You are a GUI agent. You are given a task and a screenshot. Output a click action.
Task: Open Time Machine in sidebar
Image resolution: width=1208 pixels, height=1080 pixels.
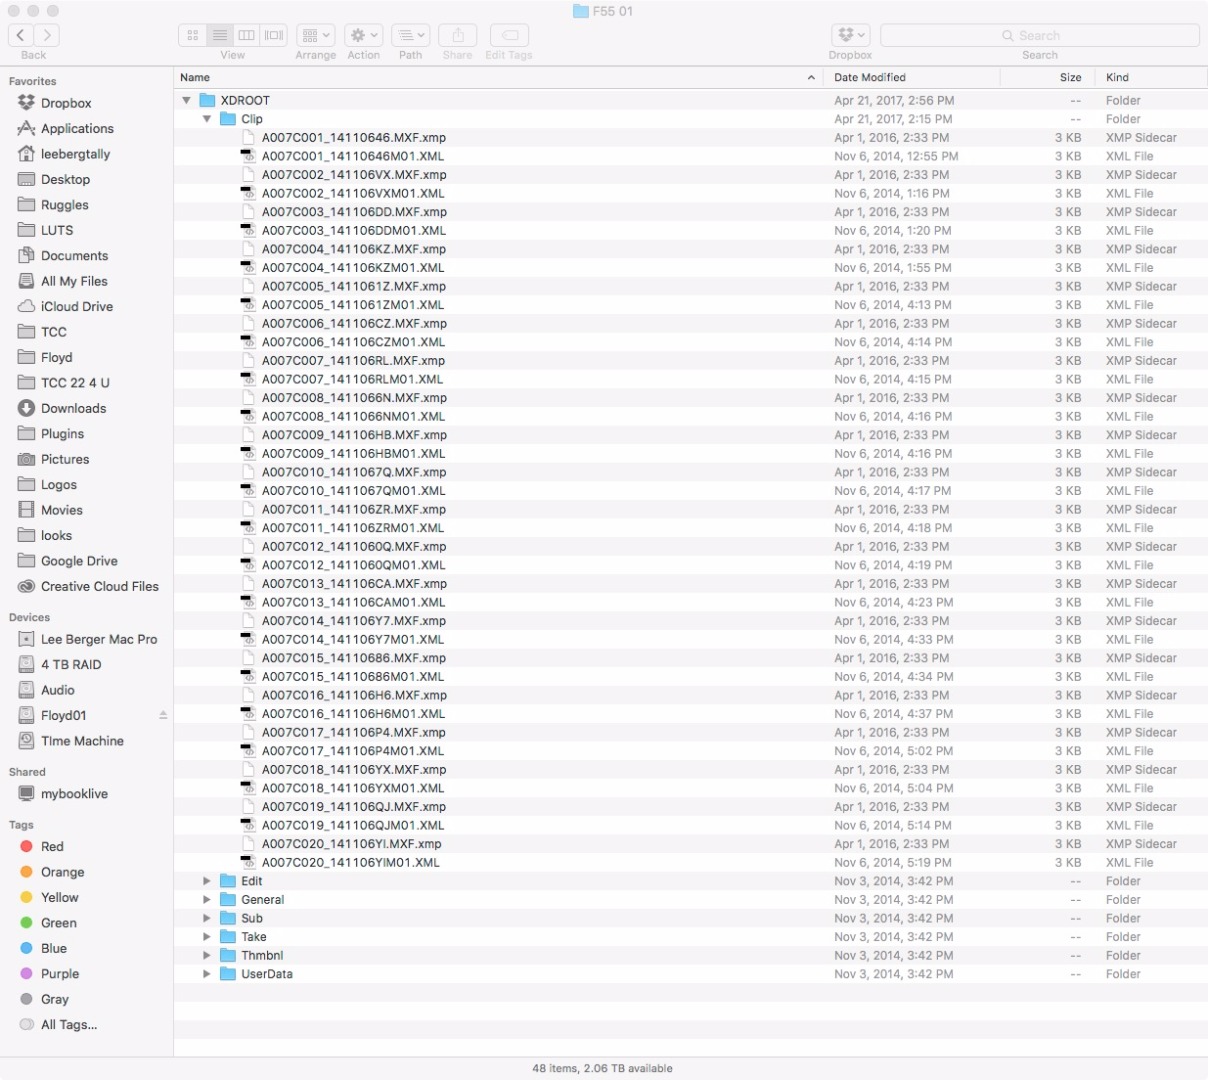coord(82,741)
